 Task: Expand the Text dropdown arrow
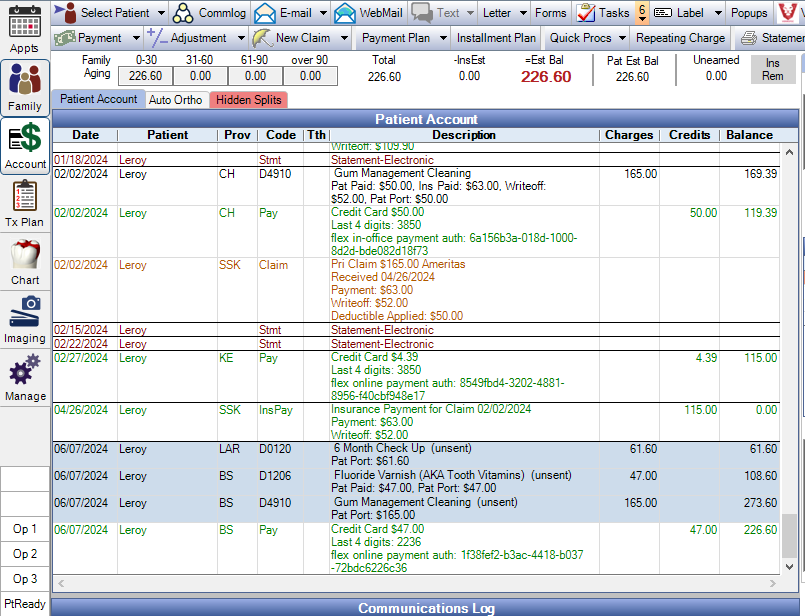[470, 13]
